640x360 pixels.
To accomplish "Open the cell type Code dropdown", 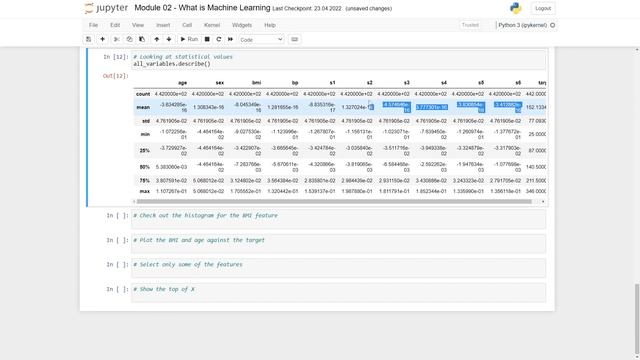I will [x=261, y=40].
